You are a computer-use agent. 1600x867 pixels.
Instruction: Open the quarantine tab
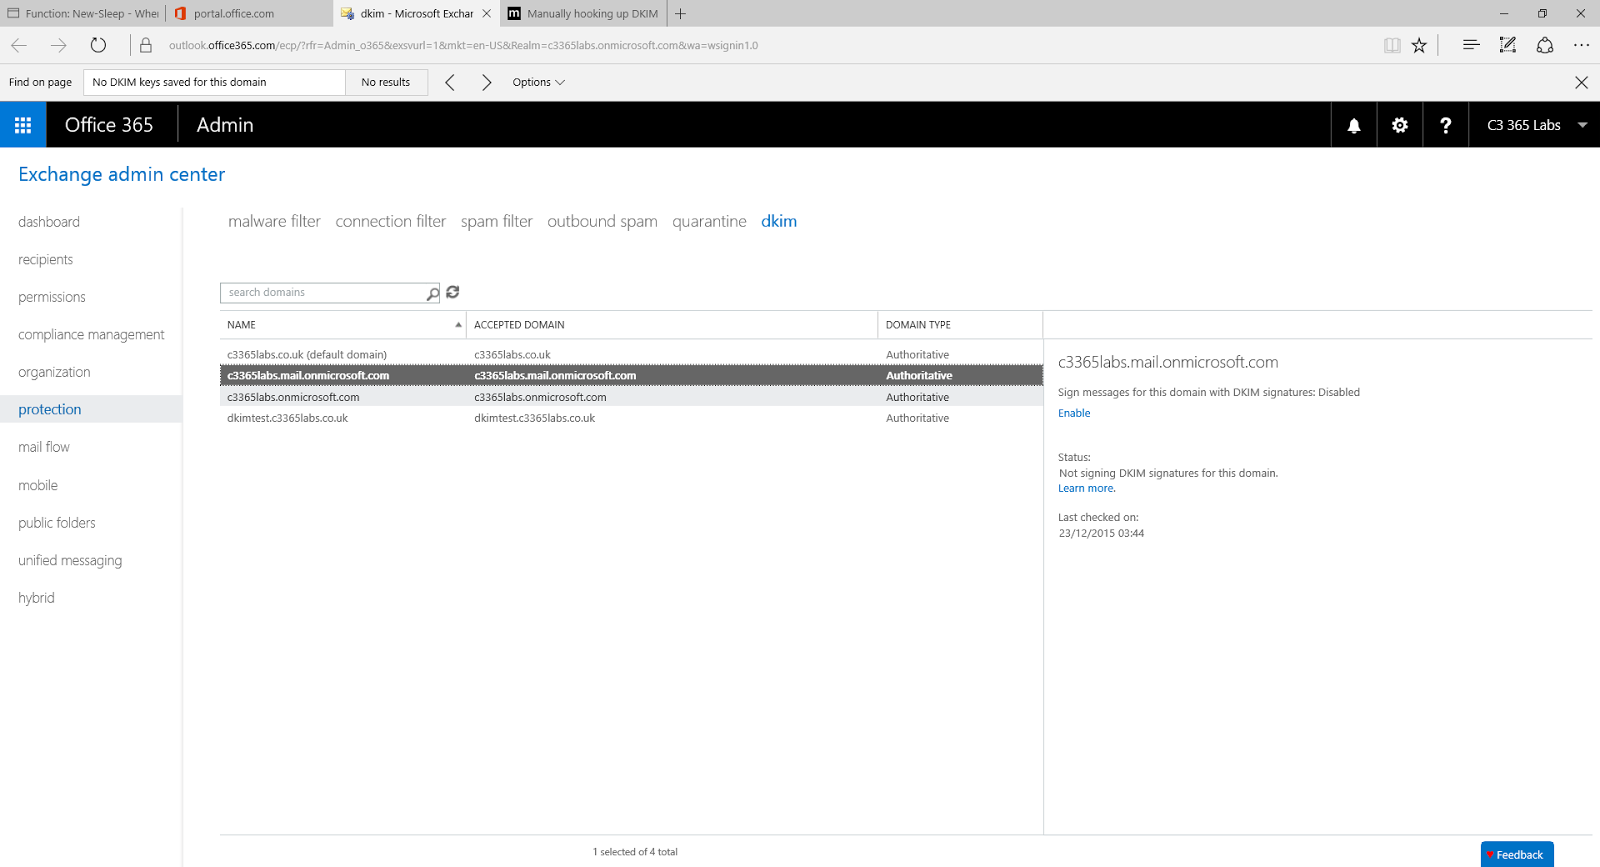coord(709,221)
